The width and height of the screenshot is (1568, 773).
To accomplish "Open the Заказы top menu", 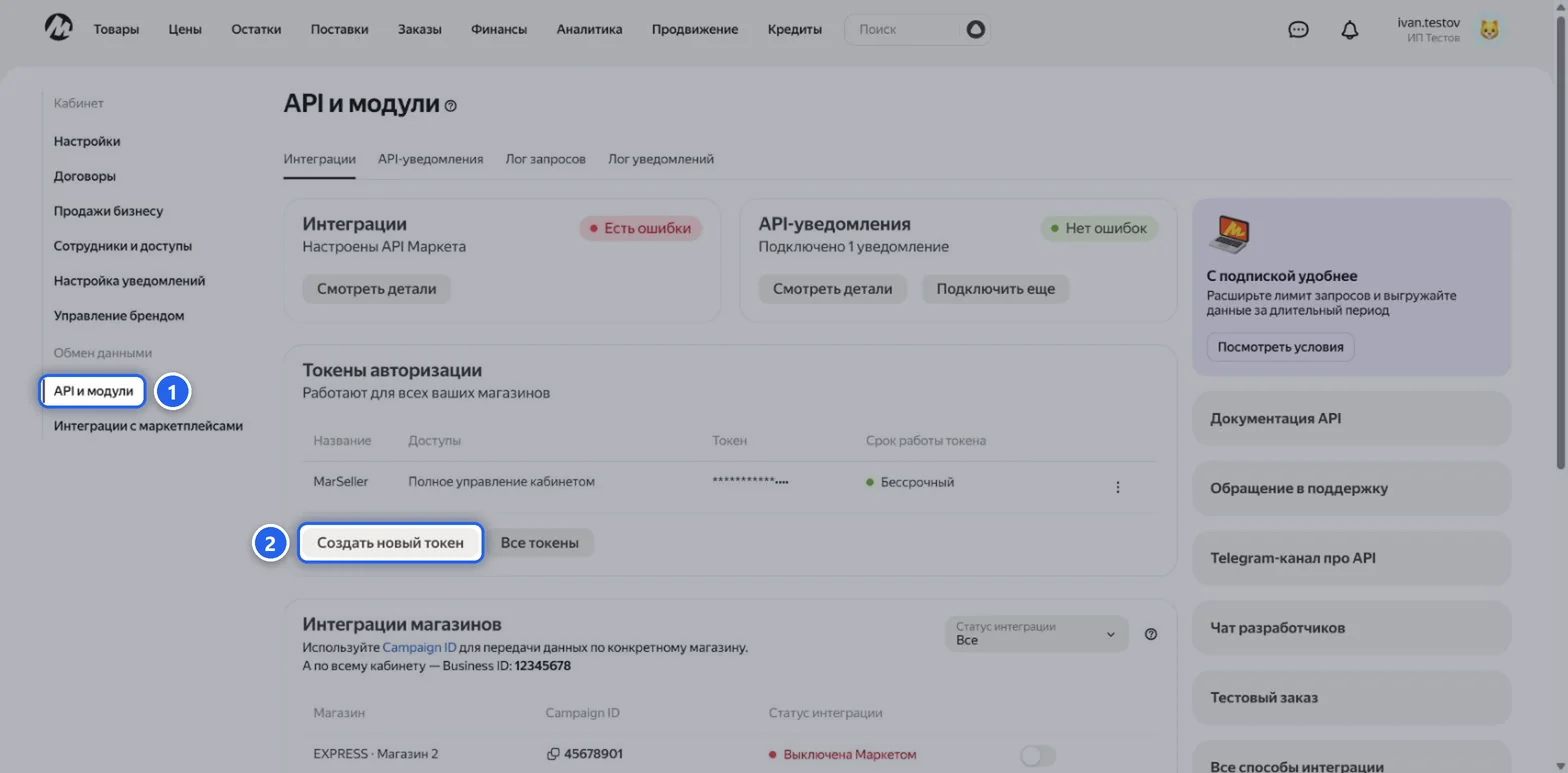I will (419, 29).
